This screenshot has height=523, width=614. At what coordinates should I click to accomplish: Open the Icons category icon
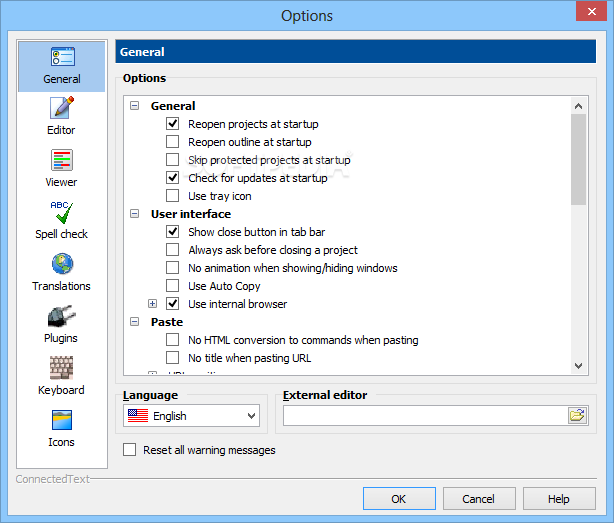(61, 420)
